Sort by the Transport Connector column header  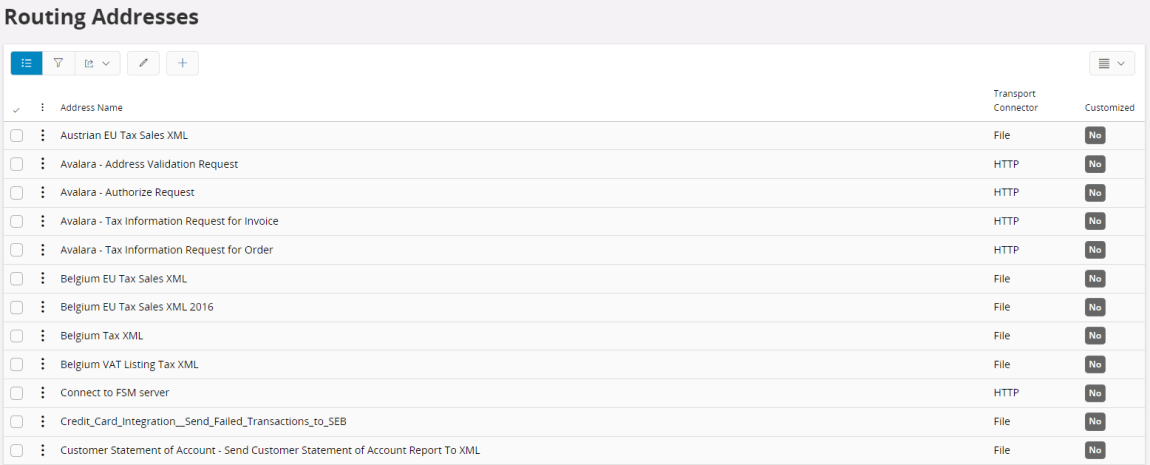click(x=1015, y=100)
